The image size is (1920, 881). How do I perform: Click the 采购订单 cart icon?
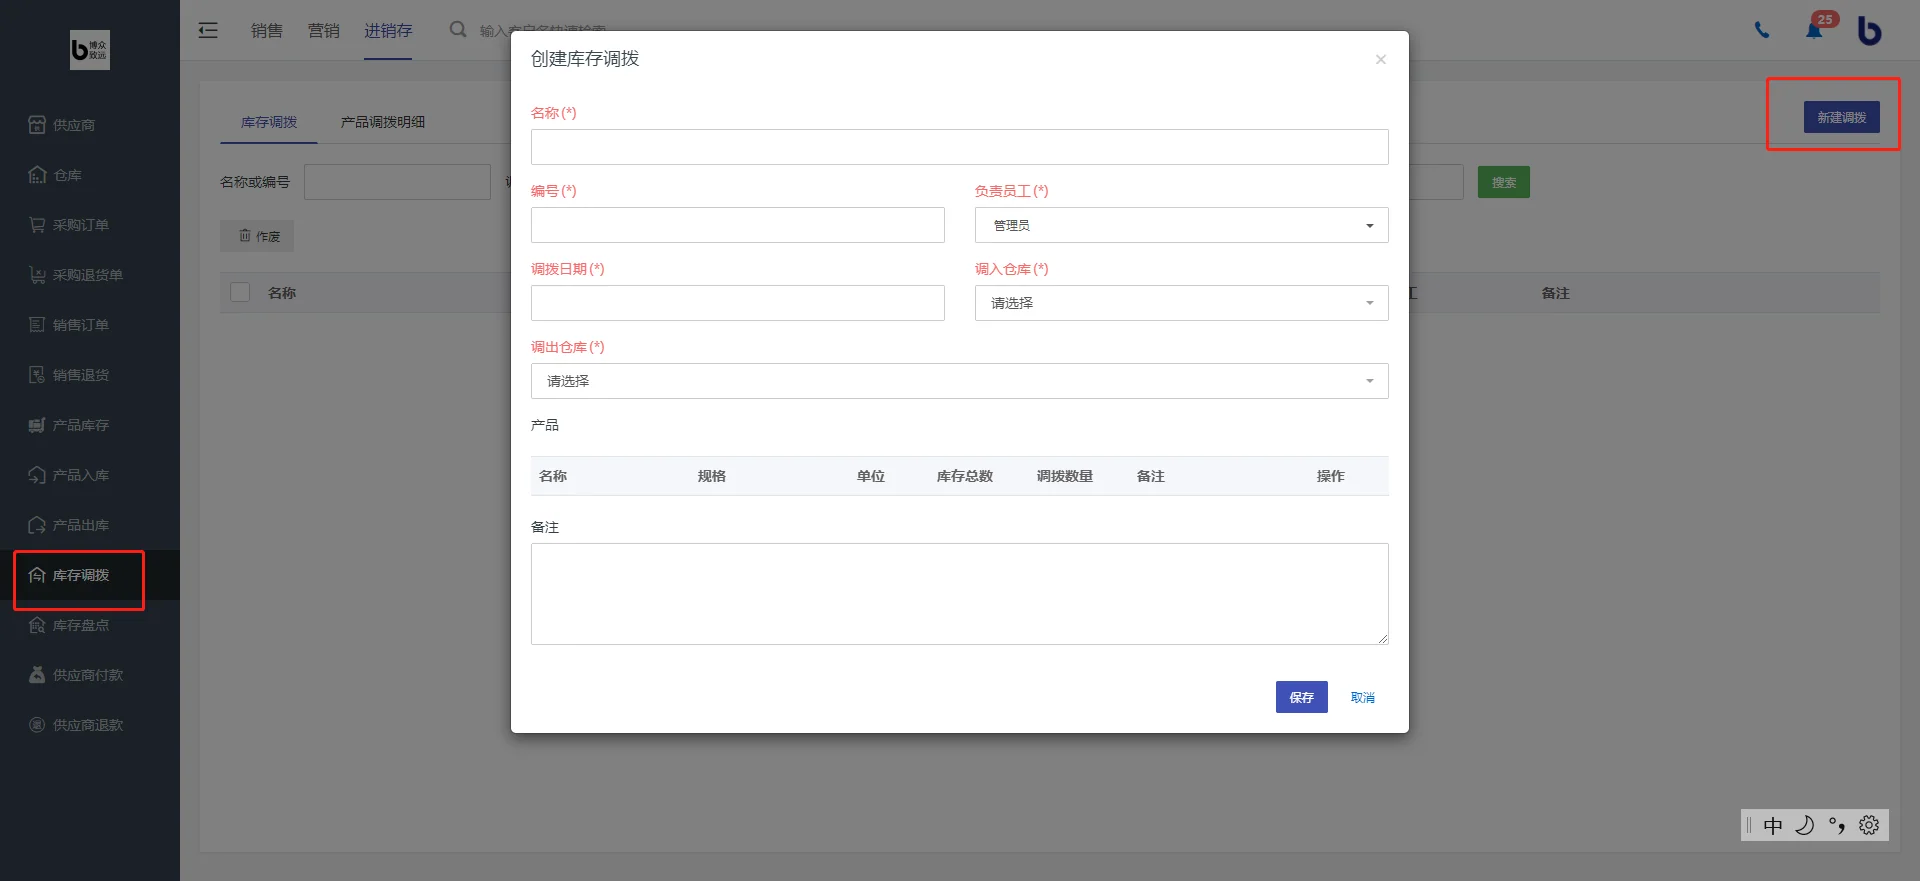[37, 225]
